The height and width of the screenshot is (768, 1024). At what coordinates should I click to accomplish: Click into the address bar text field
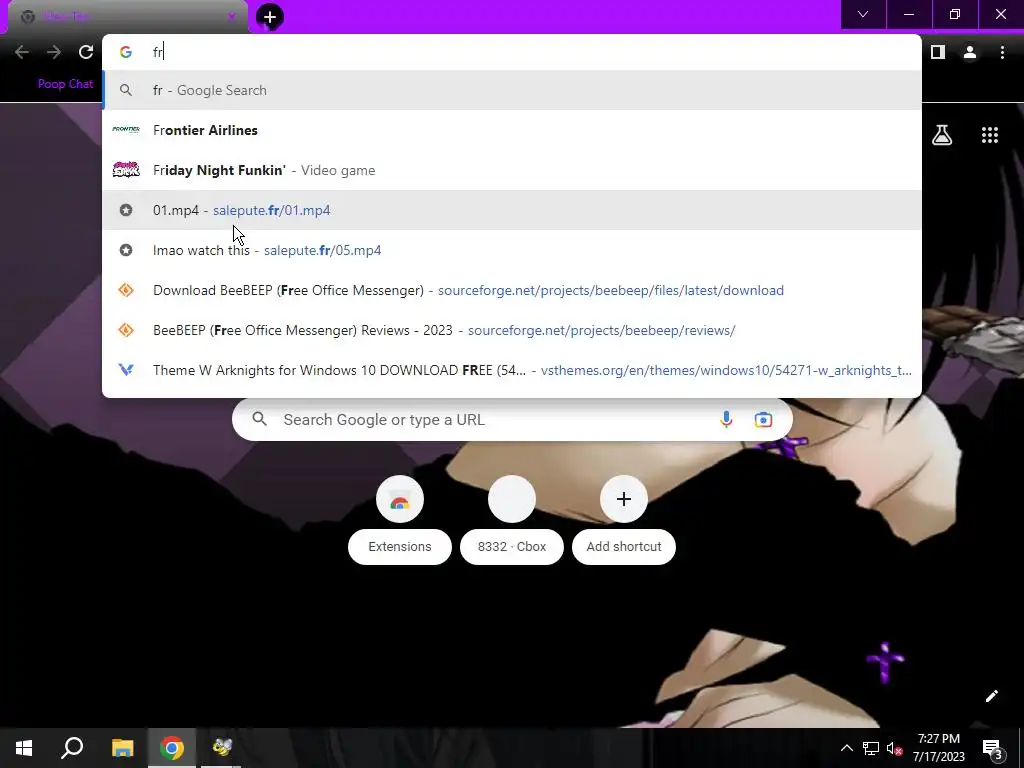(512, 52)
